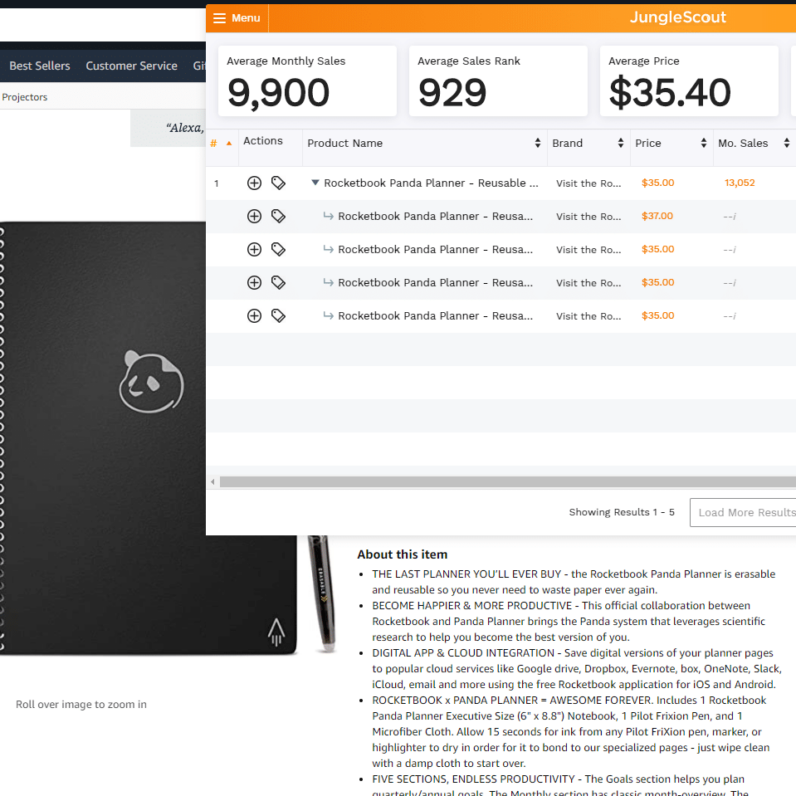Viewport: 796px width, 796px height.
Task: Click the plus icon for the $37.00 variant
Action: [x=254, y=216]
